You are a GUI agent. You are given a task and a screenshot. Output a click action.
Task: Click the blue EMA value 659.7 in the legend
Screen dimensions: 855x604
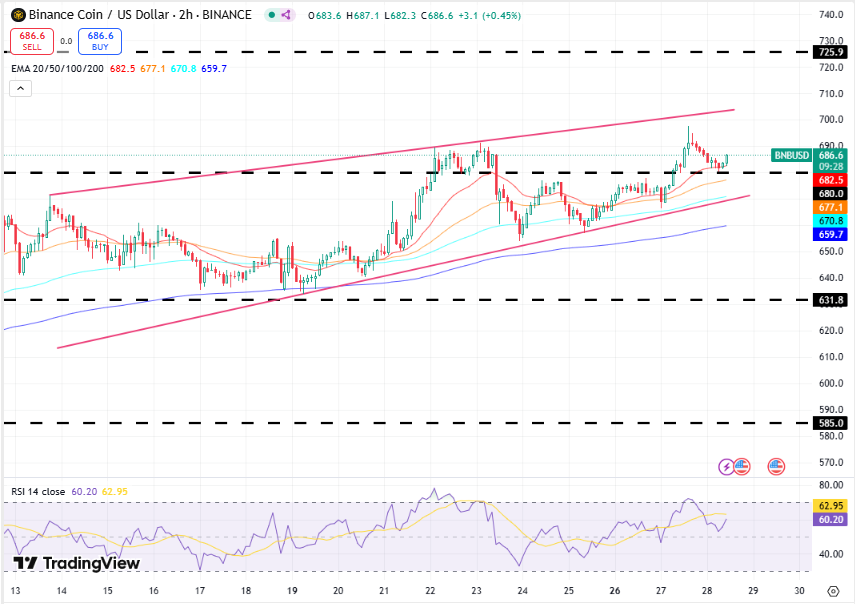pos(214,69)
